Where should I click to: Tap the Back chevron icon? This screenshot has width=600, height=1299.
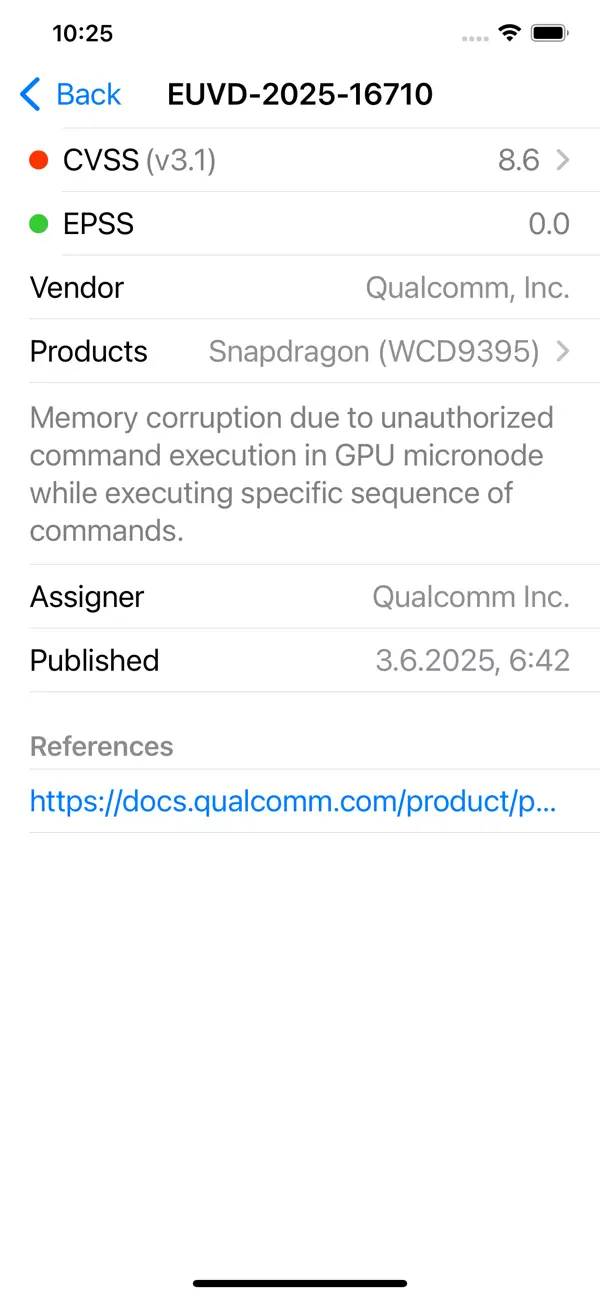coord(31,95)
